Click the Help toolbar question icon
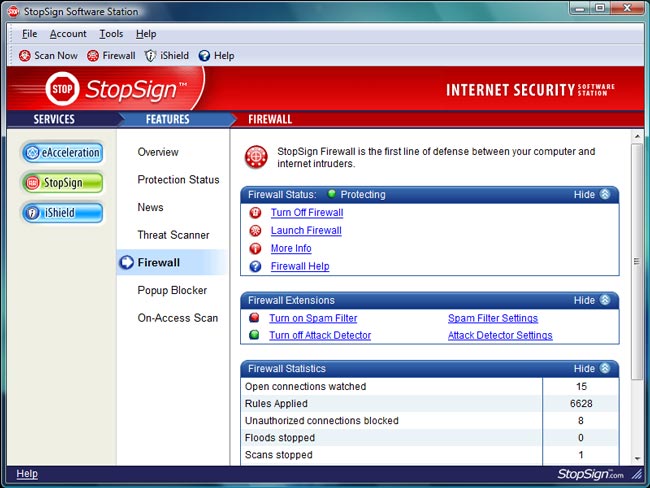 [x=204, y=56]
